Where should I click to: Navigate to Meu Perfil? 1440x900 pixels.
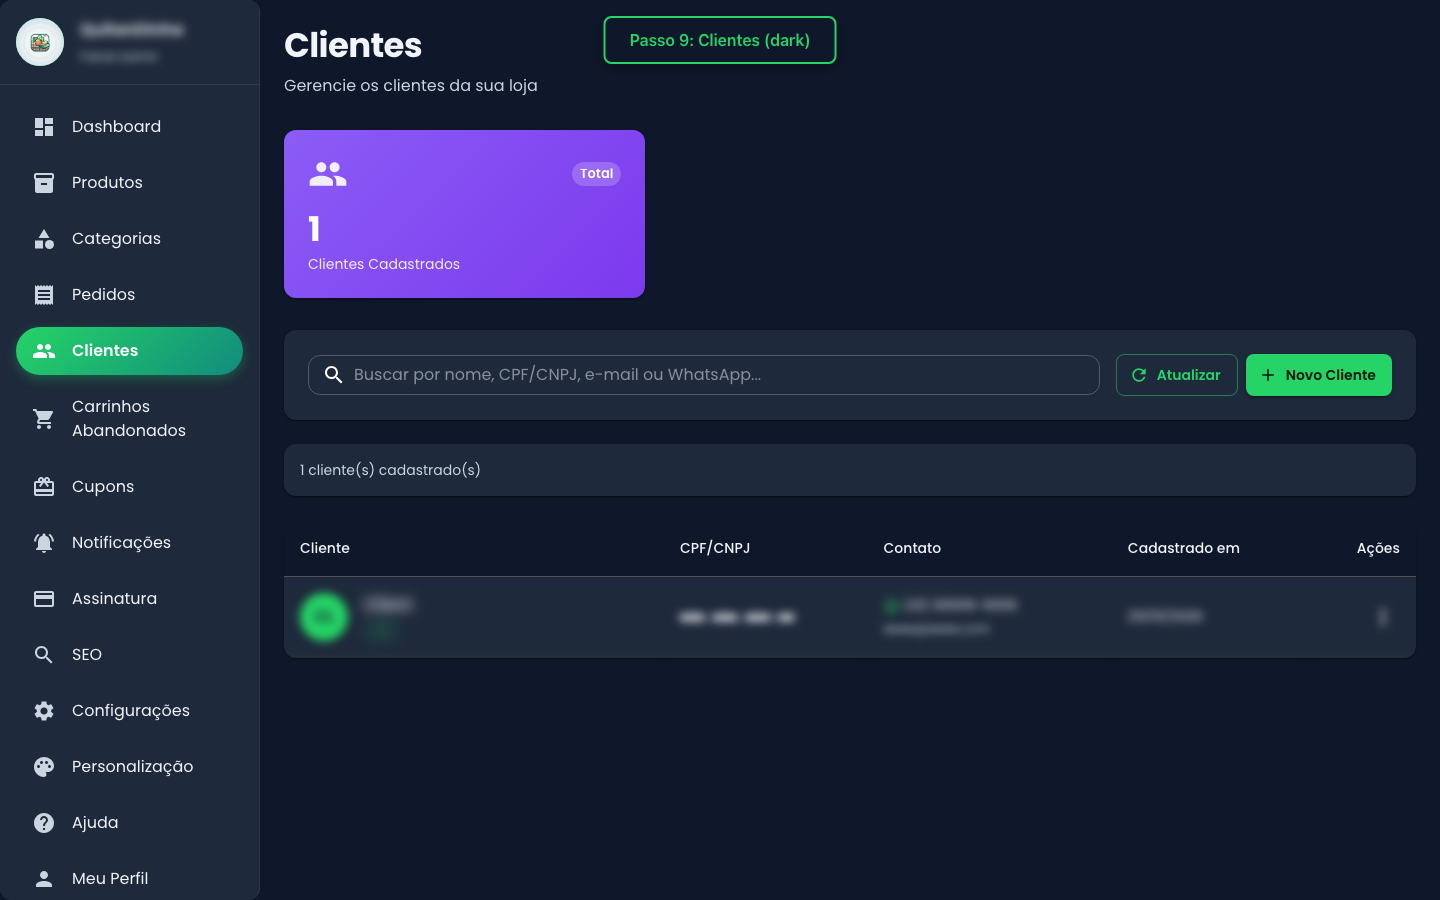click(110, 879)
